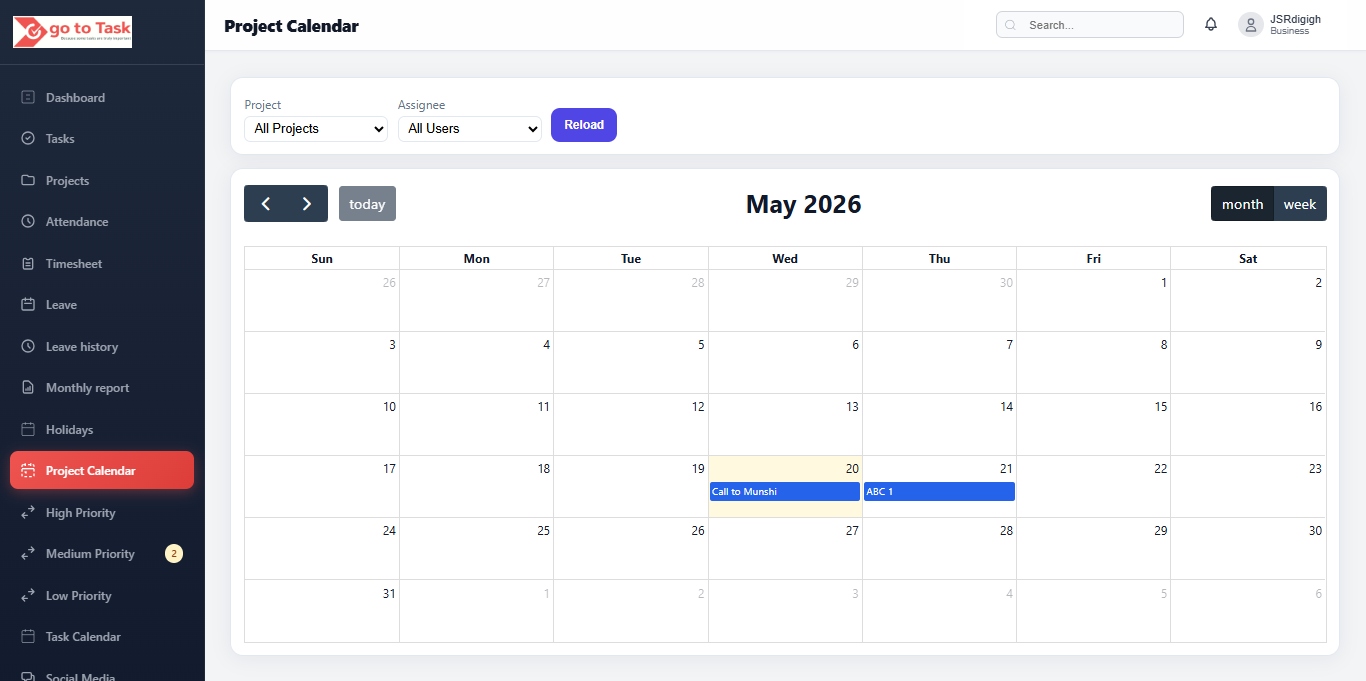Open the Call to Munshi event
The image size is (1366, 681).
785,492
